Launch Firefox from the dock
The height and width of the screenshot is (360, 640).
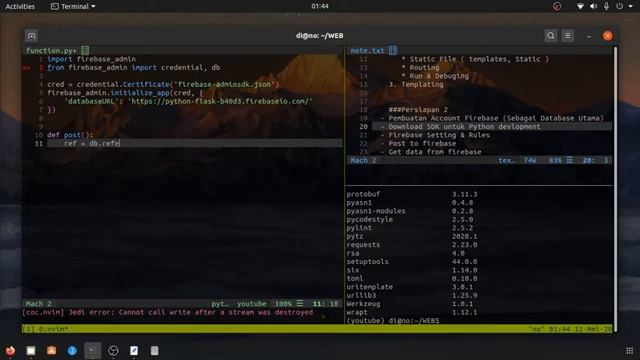[x=10, y=351]
